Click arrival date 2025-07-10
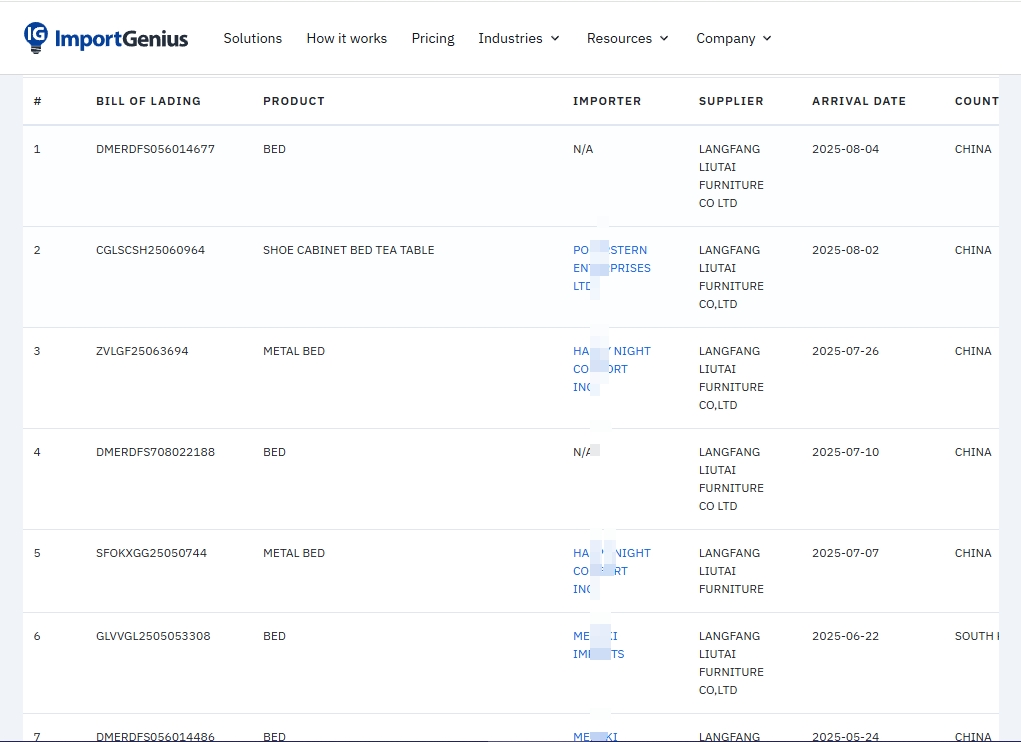 point(845,452)
